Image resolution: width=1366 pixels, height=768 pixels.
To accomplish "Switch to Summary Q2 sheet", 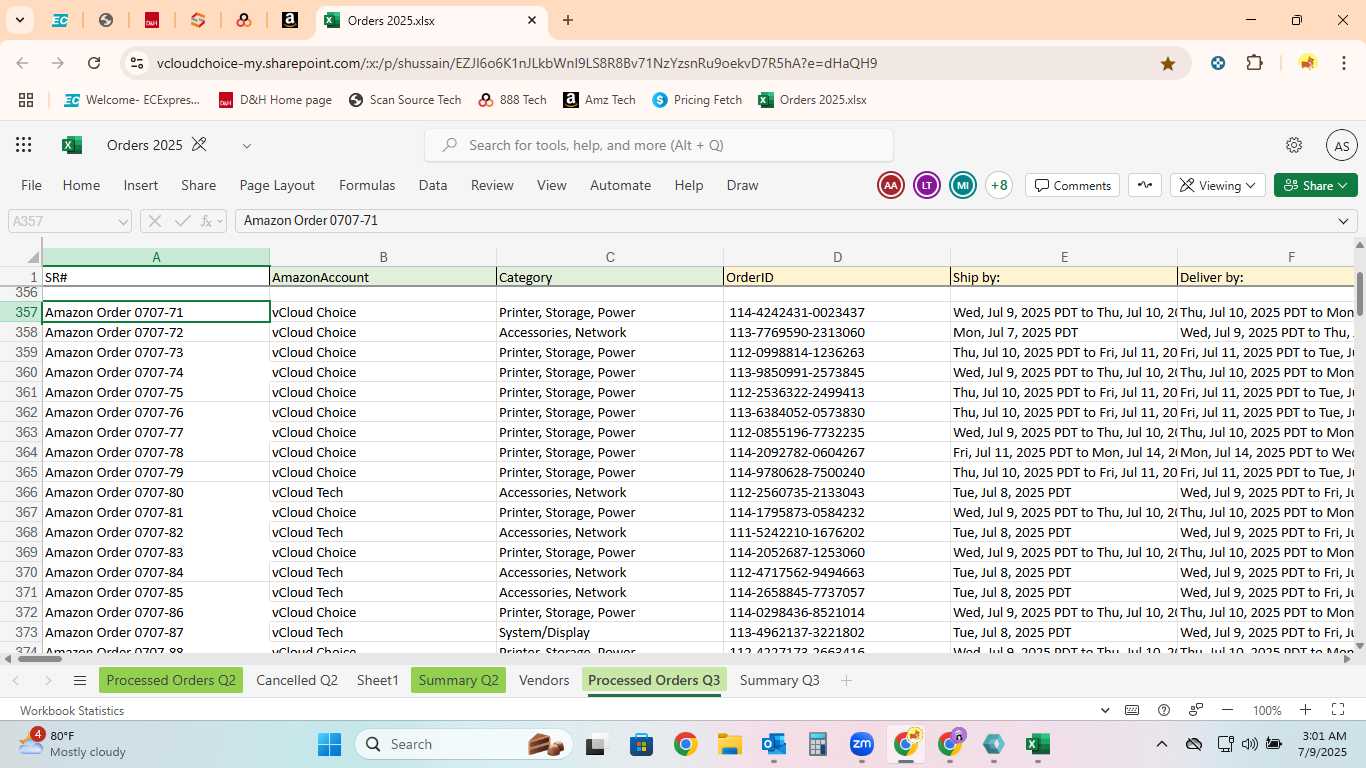I will pos(458,680).
